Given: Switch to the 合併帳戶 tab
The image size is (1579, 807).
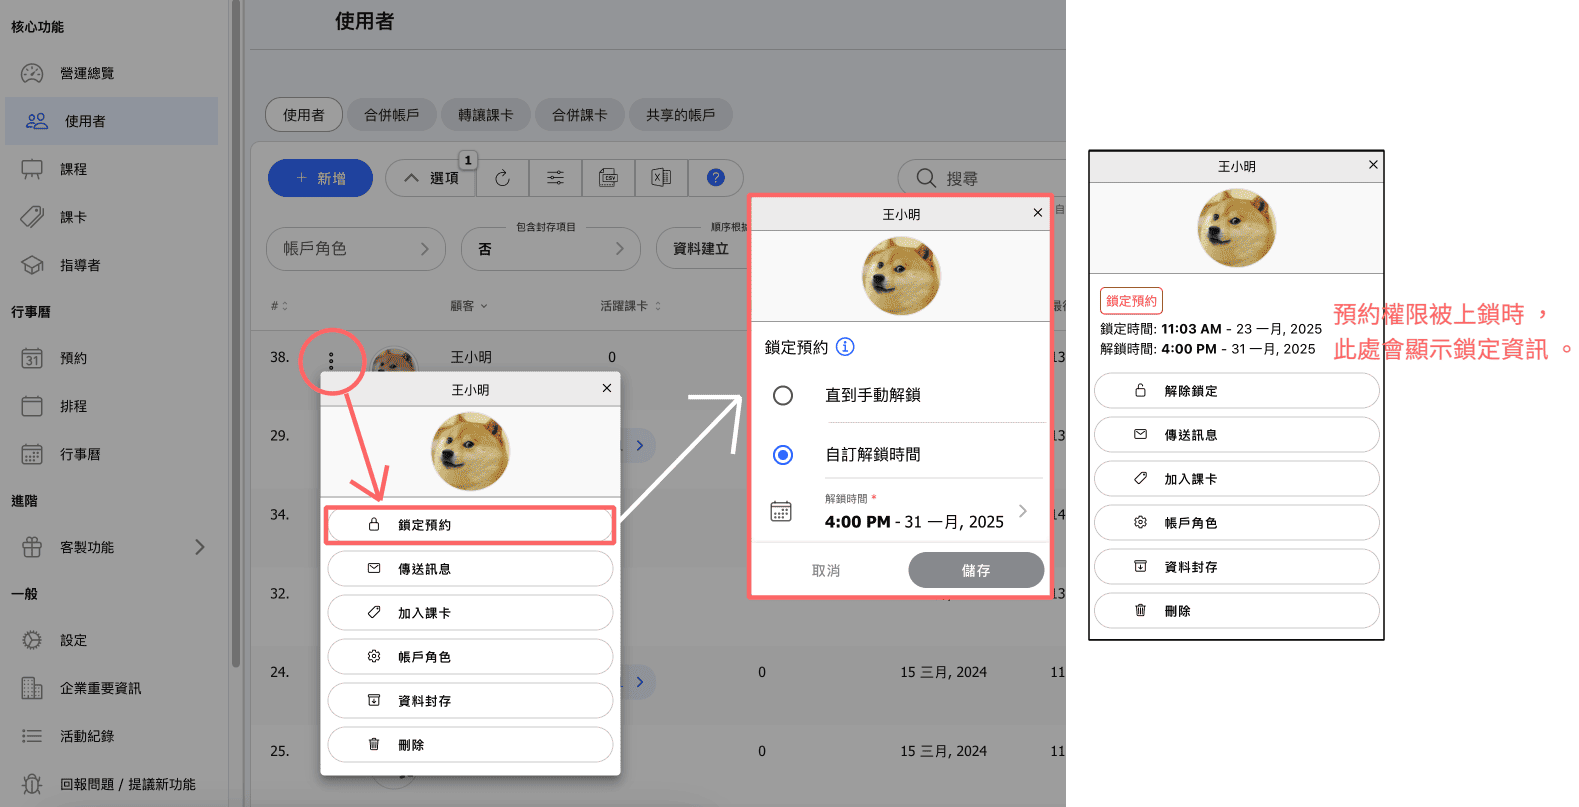Looking at the screenshot, I should pos(391,115).
